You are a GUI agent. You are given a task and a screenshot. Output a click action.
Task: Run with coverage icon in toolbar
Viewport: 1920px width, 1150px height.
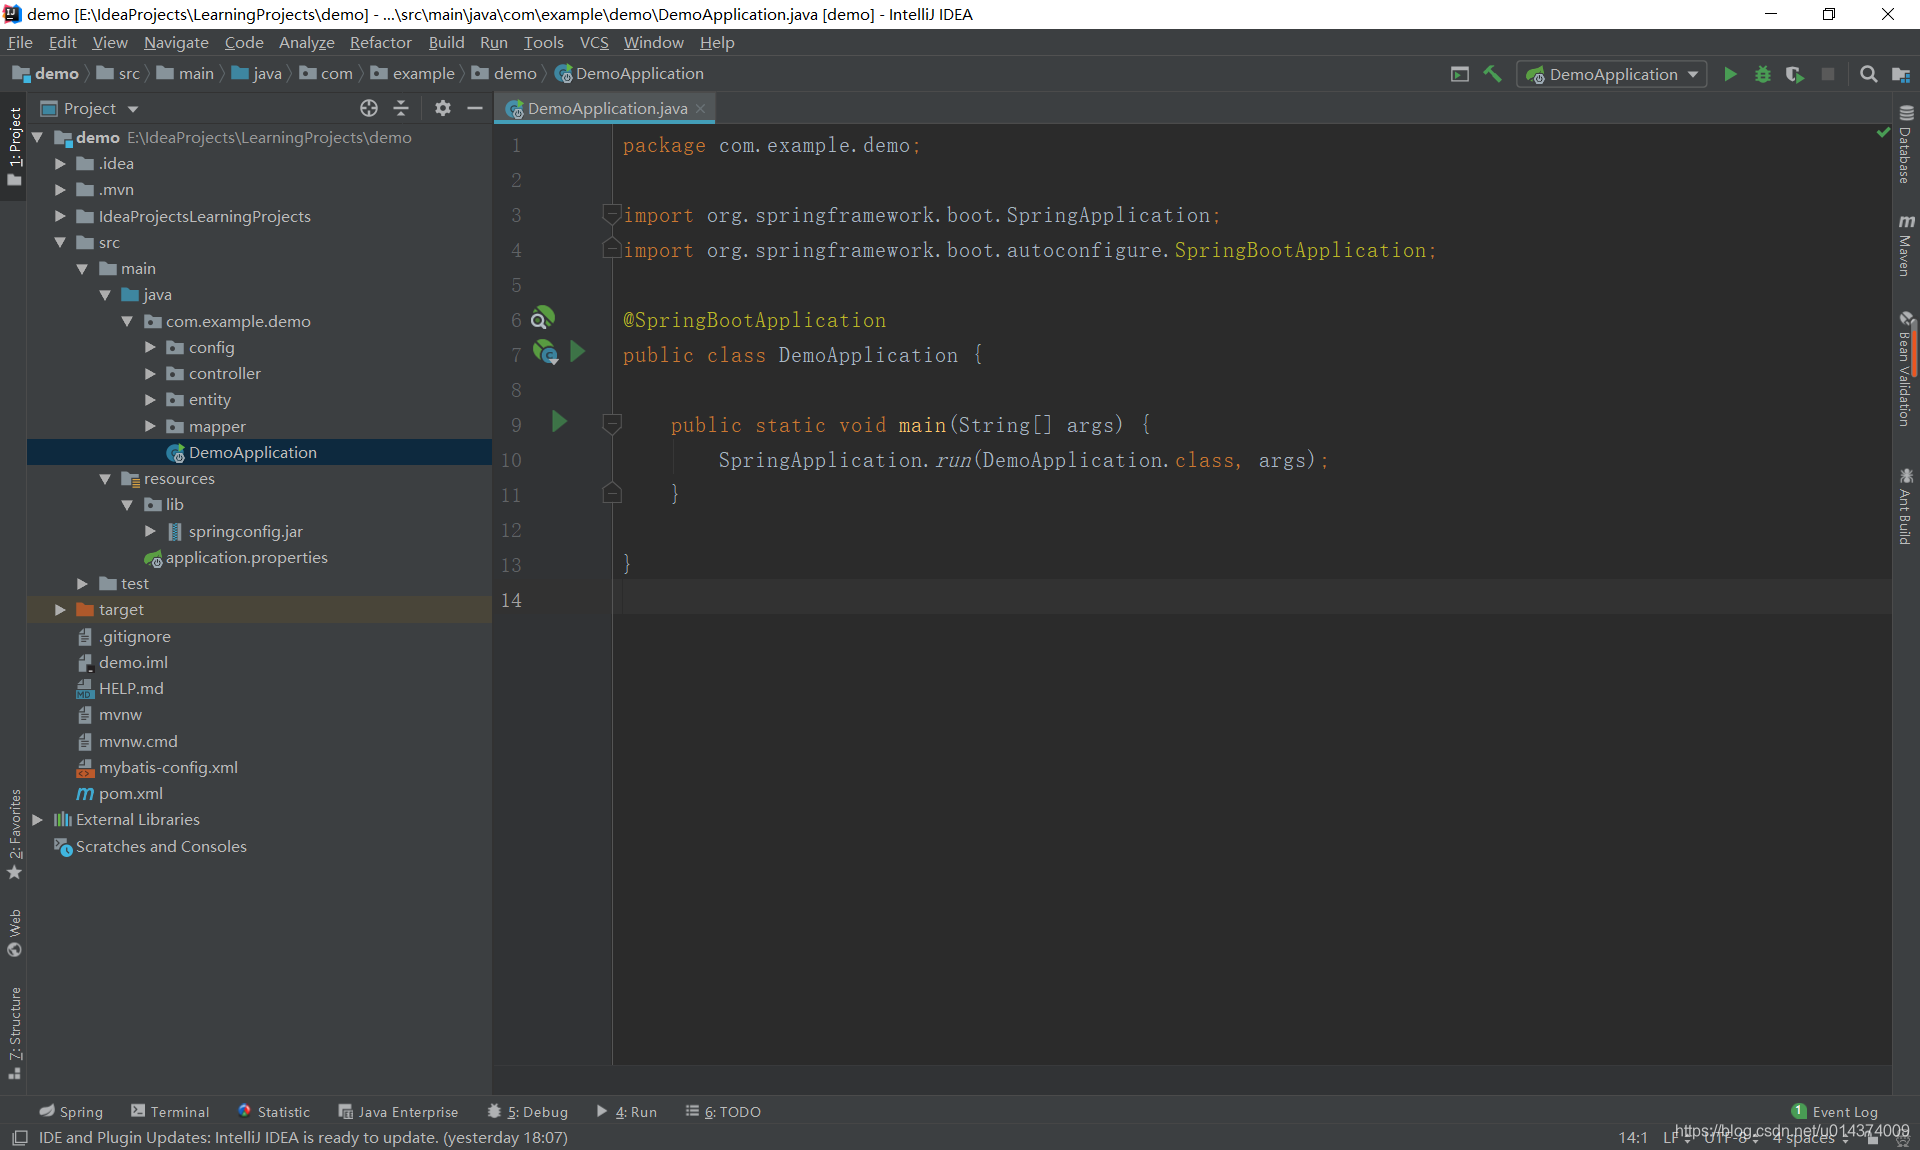tap(1795, 74)
